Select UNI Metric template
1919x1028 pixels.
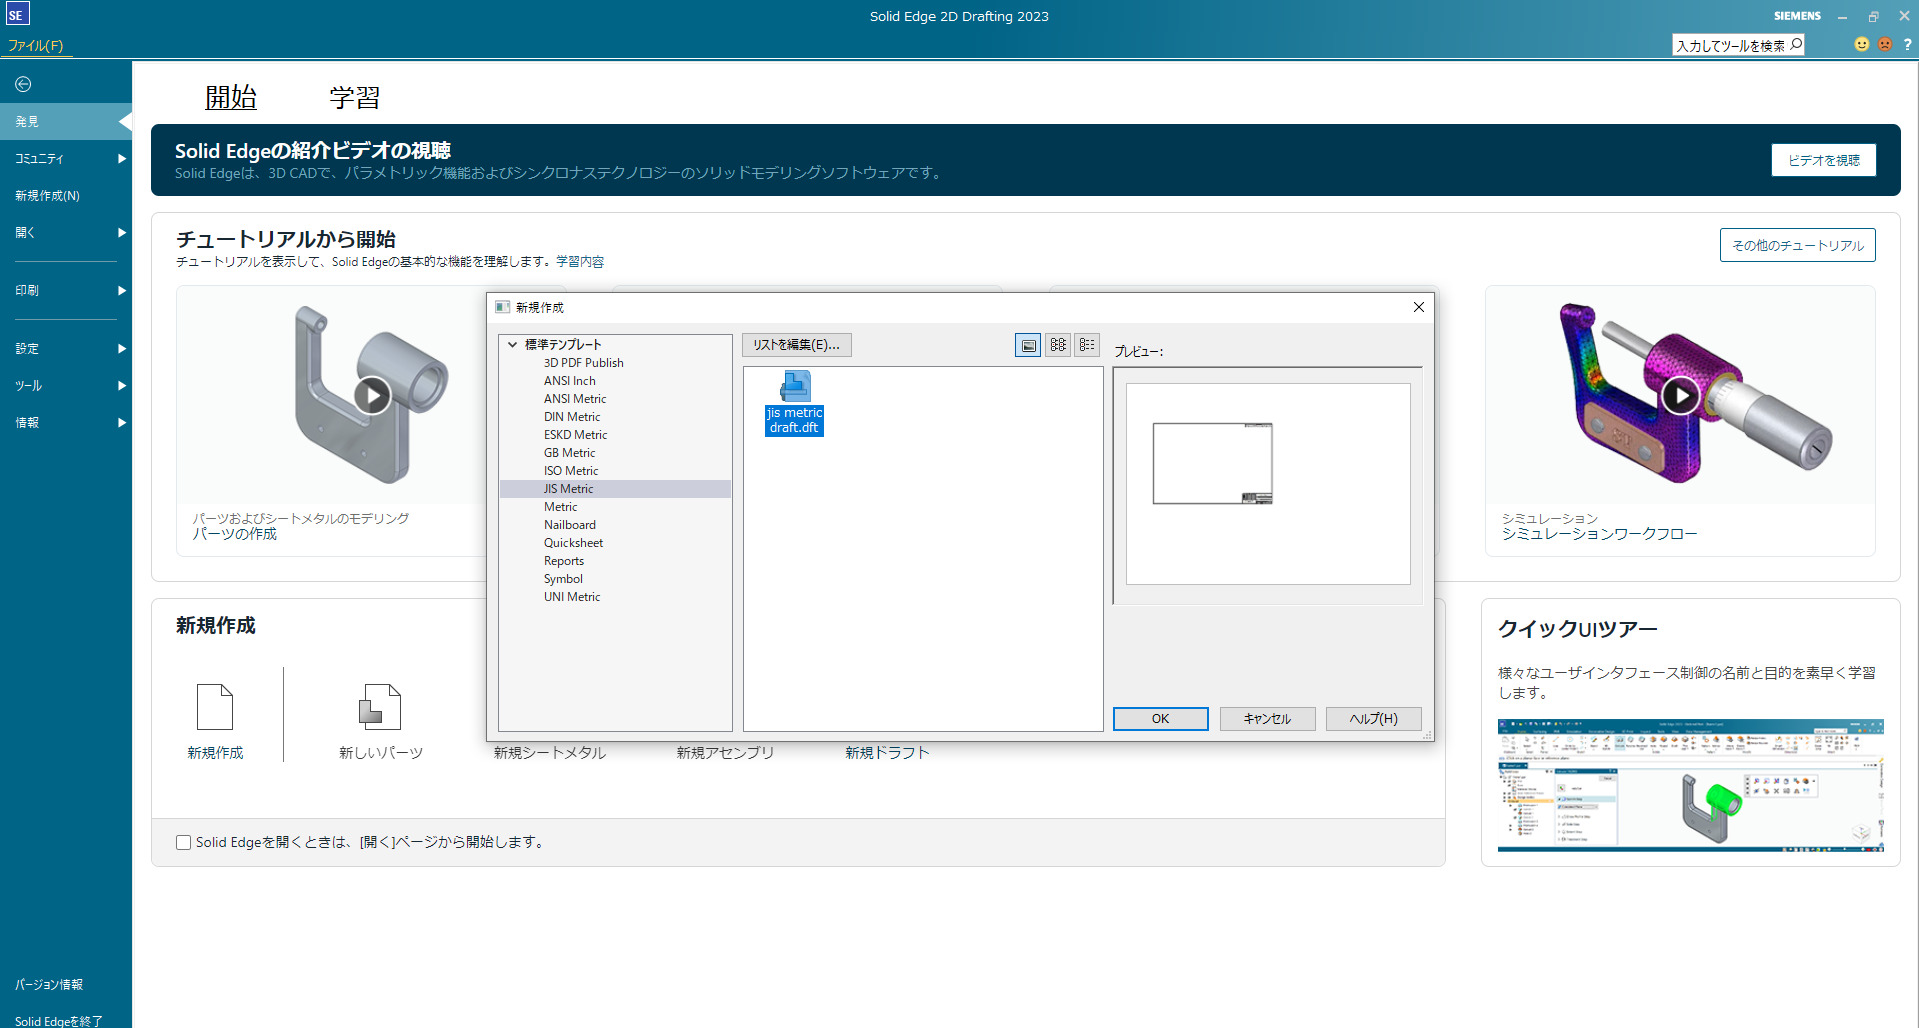coord(572,597)
